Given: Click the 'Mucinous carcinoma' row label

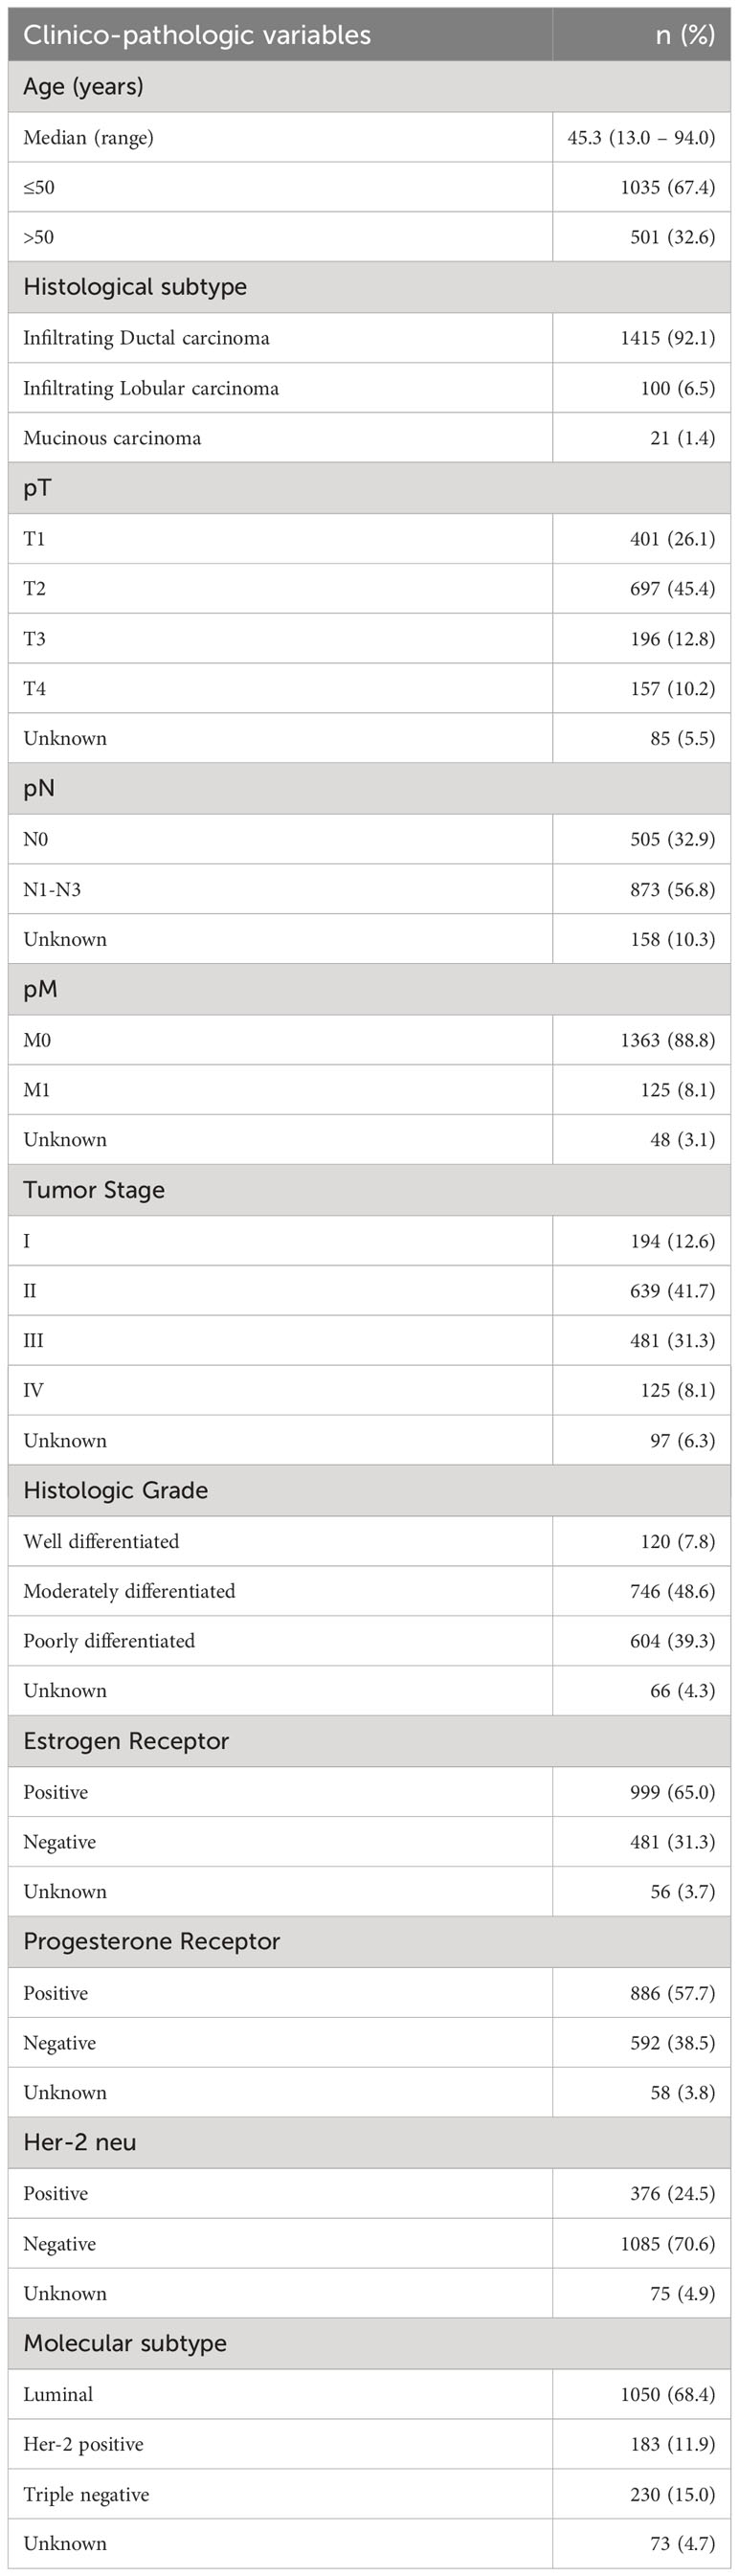Looking at the screenshot, I should 112,438.
